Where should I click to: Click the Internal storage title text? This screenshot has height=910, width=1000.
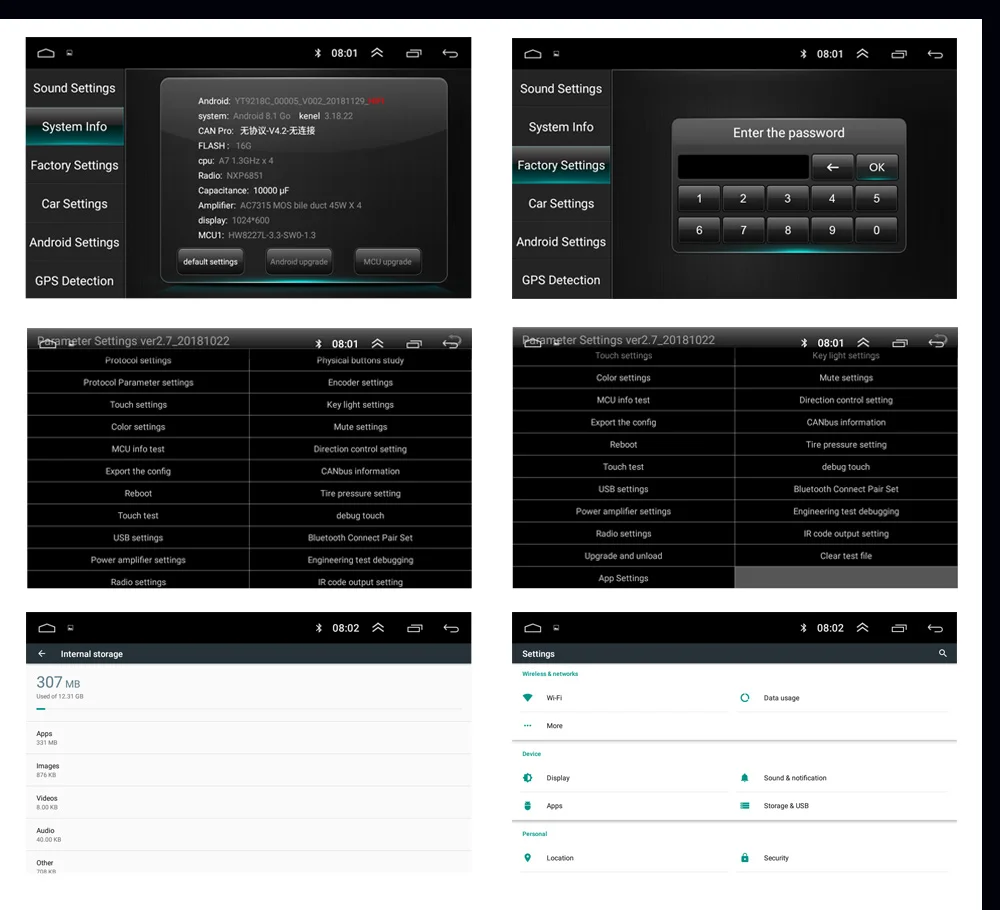[x=92, y=654]
